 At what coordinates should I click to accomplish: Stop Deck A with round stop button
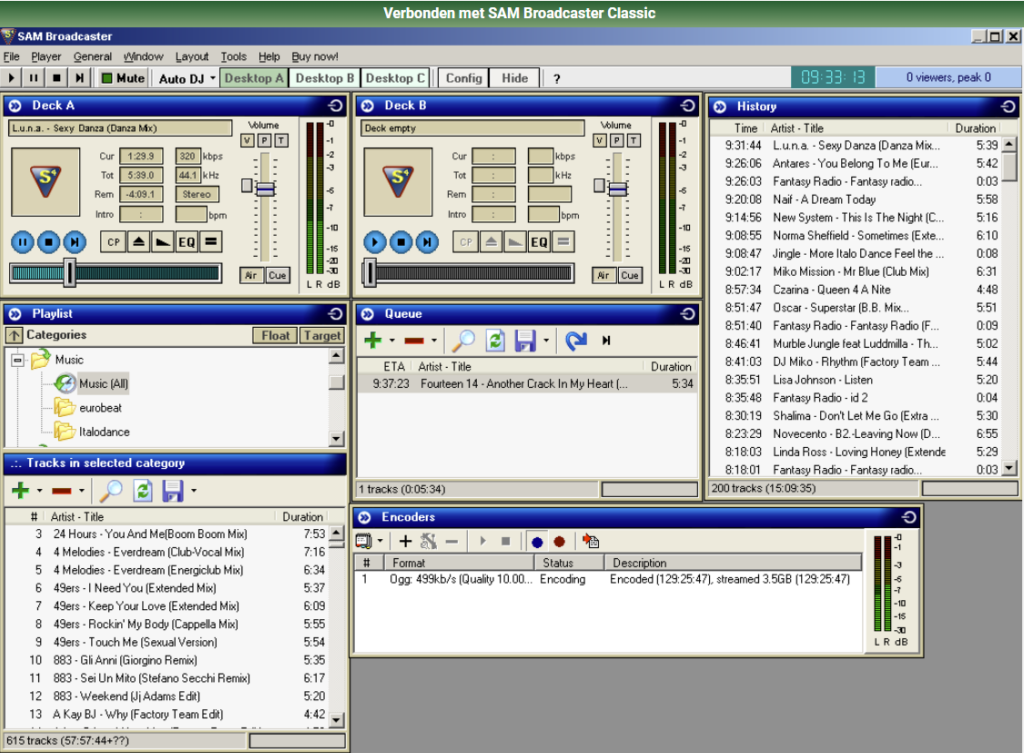[x=48, y=242]
